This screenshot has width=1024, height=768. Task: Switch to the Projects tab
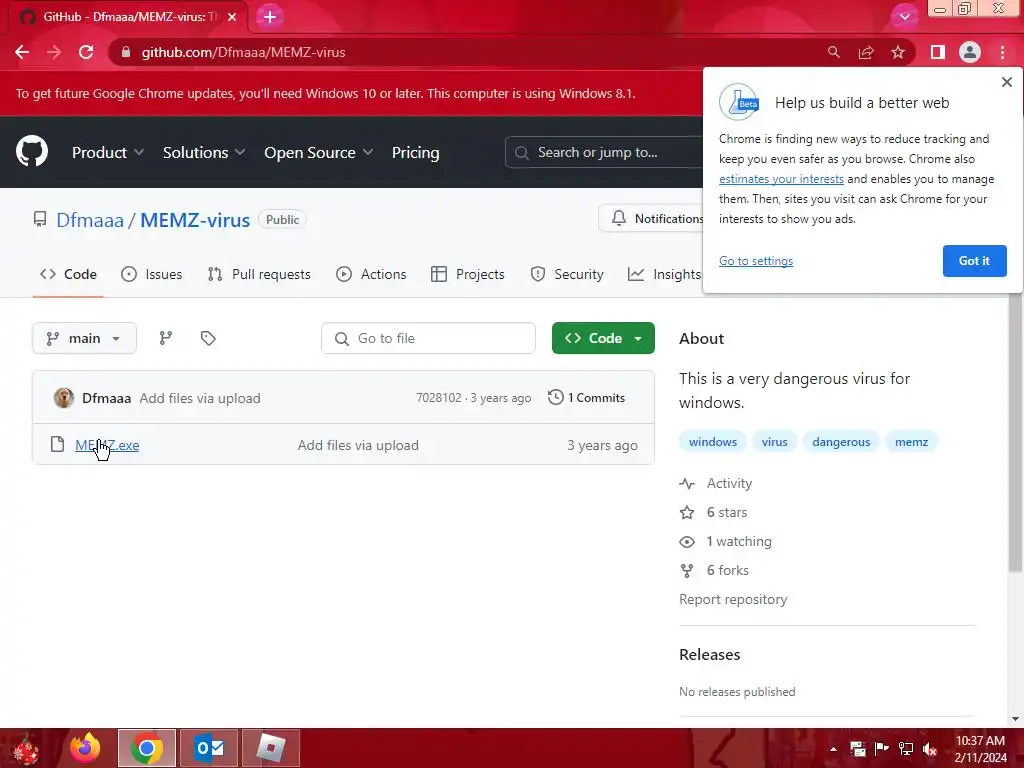click(x=468, y=274)
